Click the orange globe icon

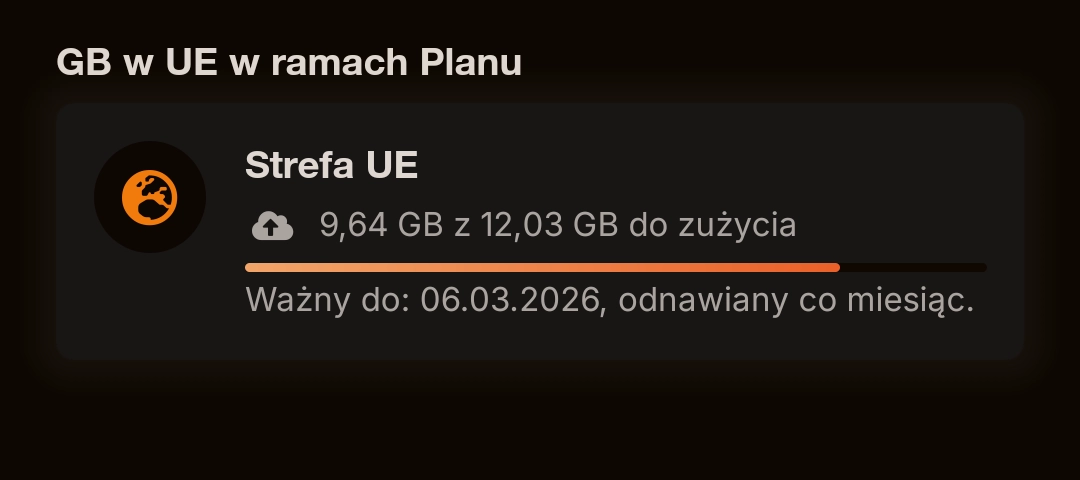click(150, 197)
